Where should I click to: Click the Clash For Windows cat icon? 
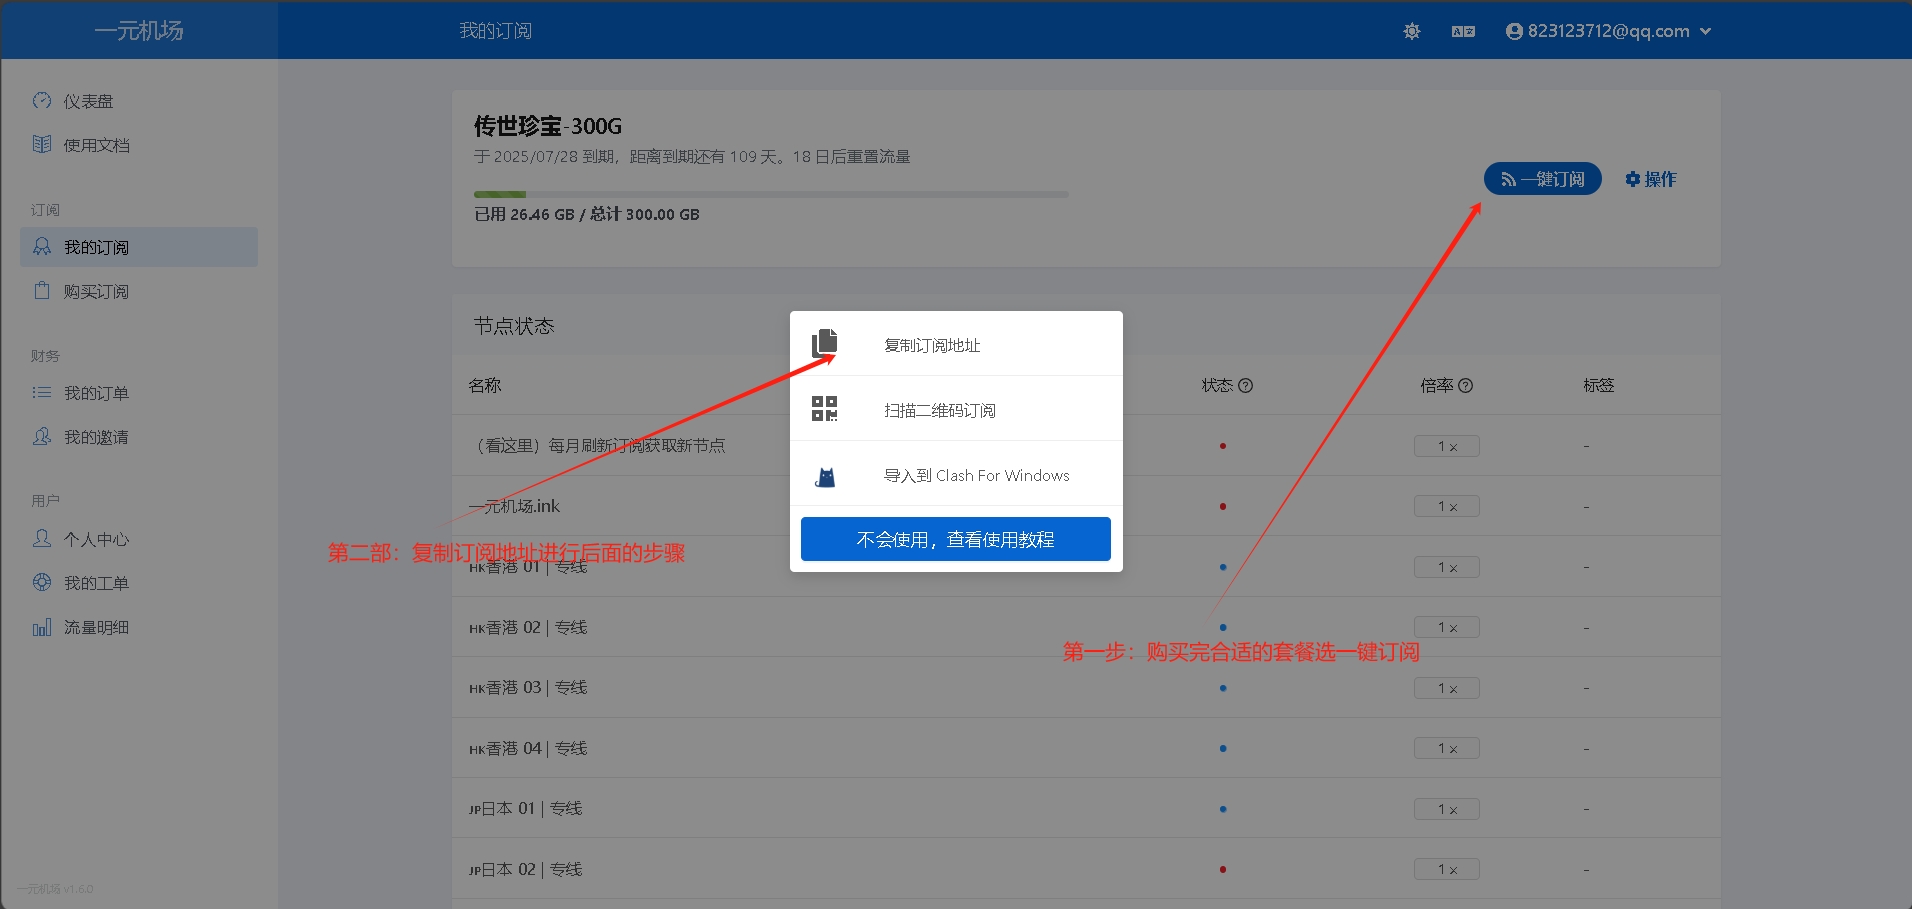coord(825,475)
